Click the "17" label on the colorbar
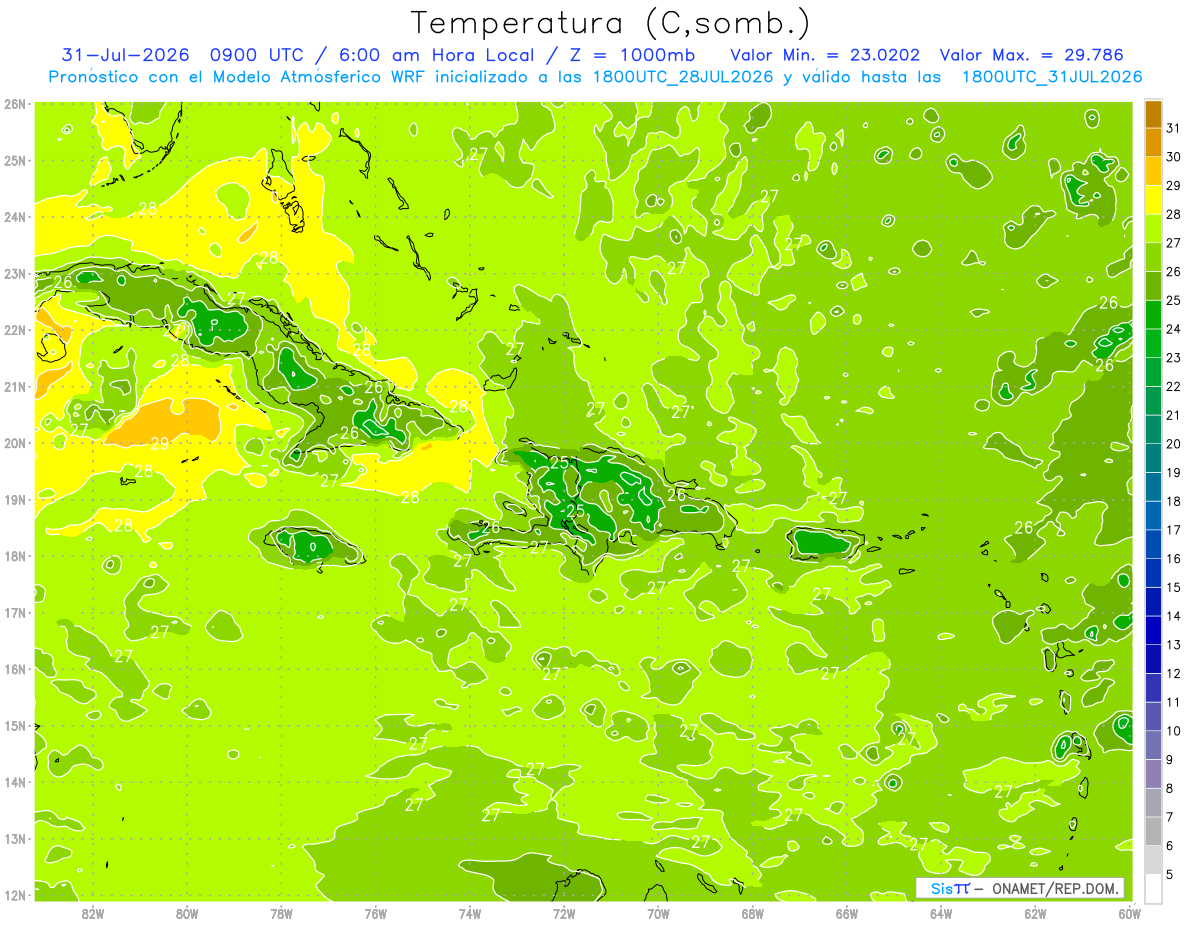 pos(1174,529)
